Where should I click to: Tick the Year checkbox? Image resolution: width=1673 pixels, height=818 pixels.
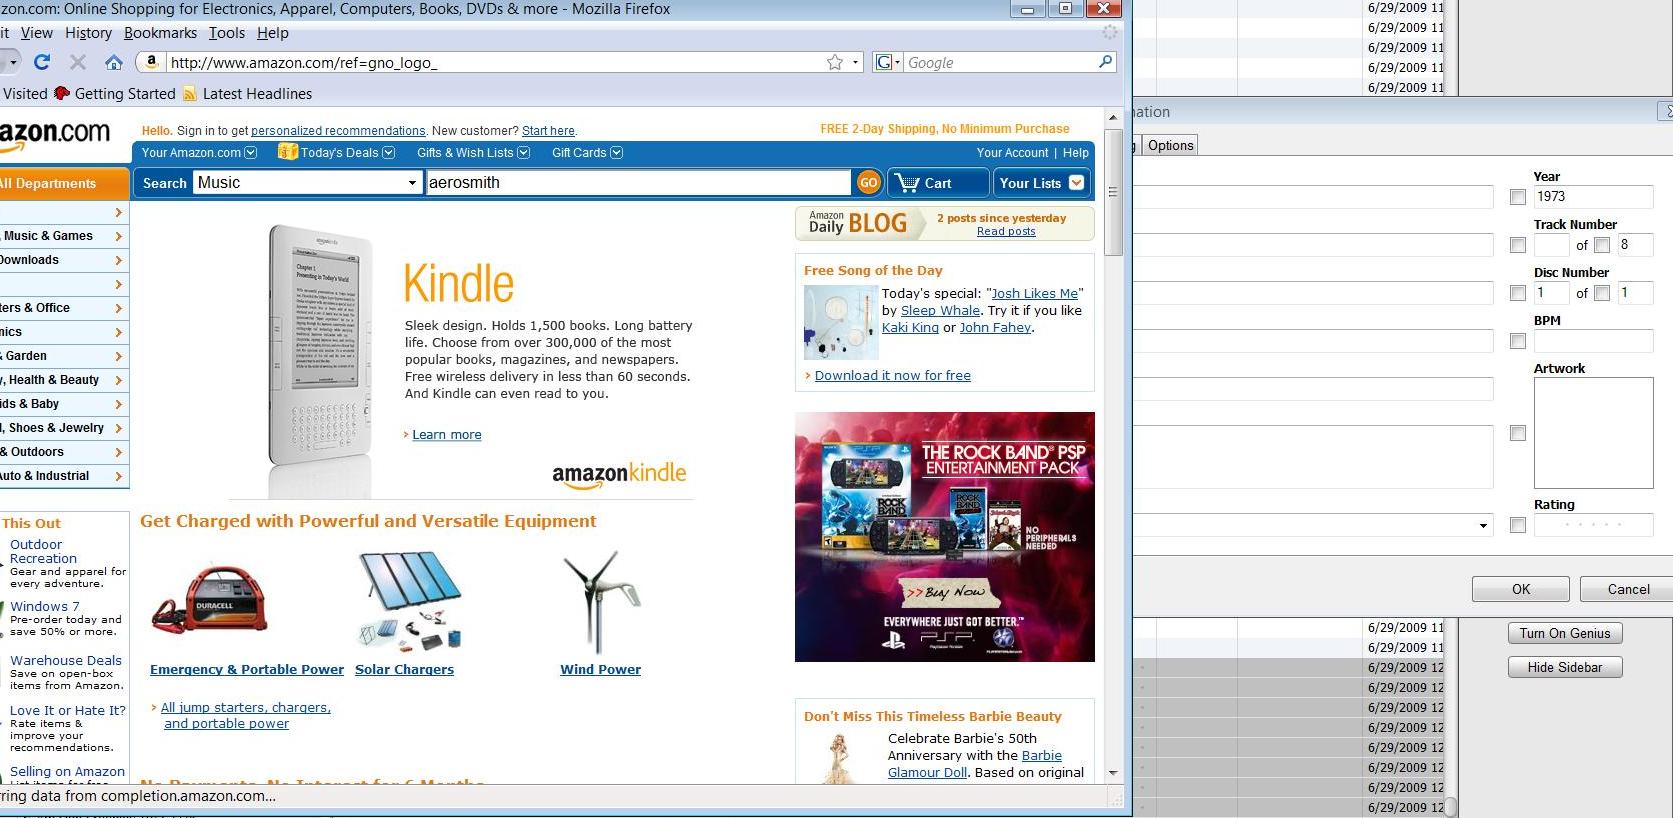coord(1518,197)
